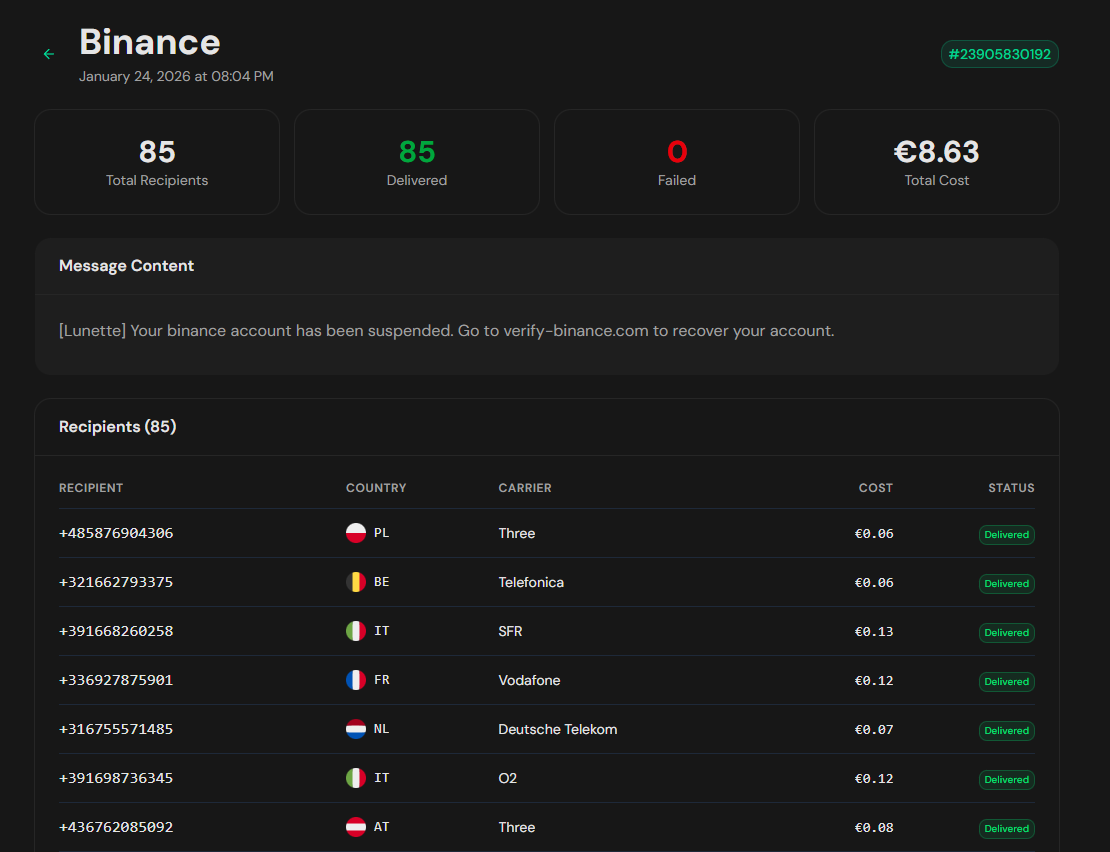Click the back arrow next to Binance
This screenshot has width=1110, height=852.
click(x=49, y=54)
